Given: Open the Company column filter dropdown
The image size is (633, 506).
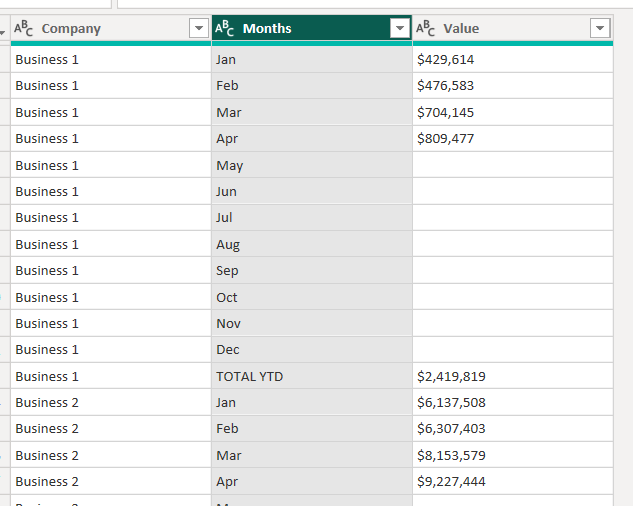Looking at the screenshot, I should 199,28.
